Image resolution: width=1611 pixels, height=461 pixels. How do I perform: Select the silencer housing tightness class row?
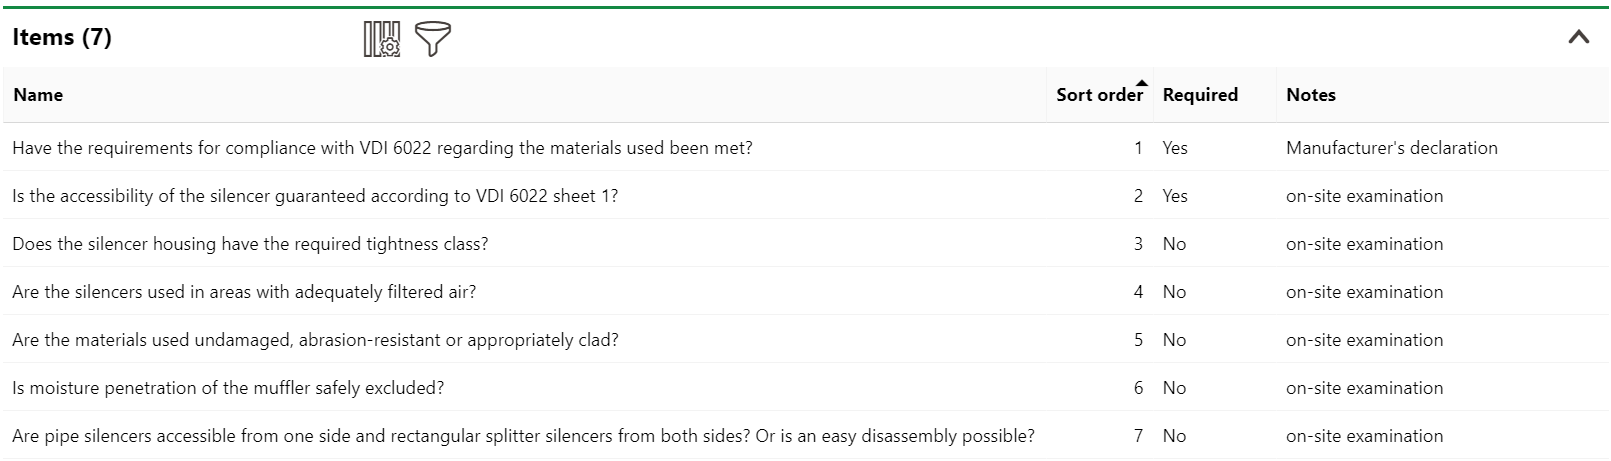point(250,244)
